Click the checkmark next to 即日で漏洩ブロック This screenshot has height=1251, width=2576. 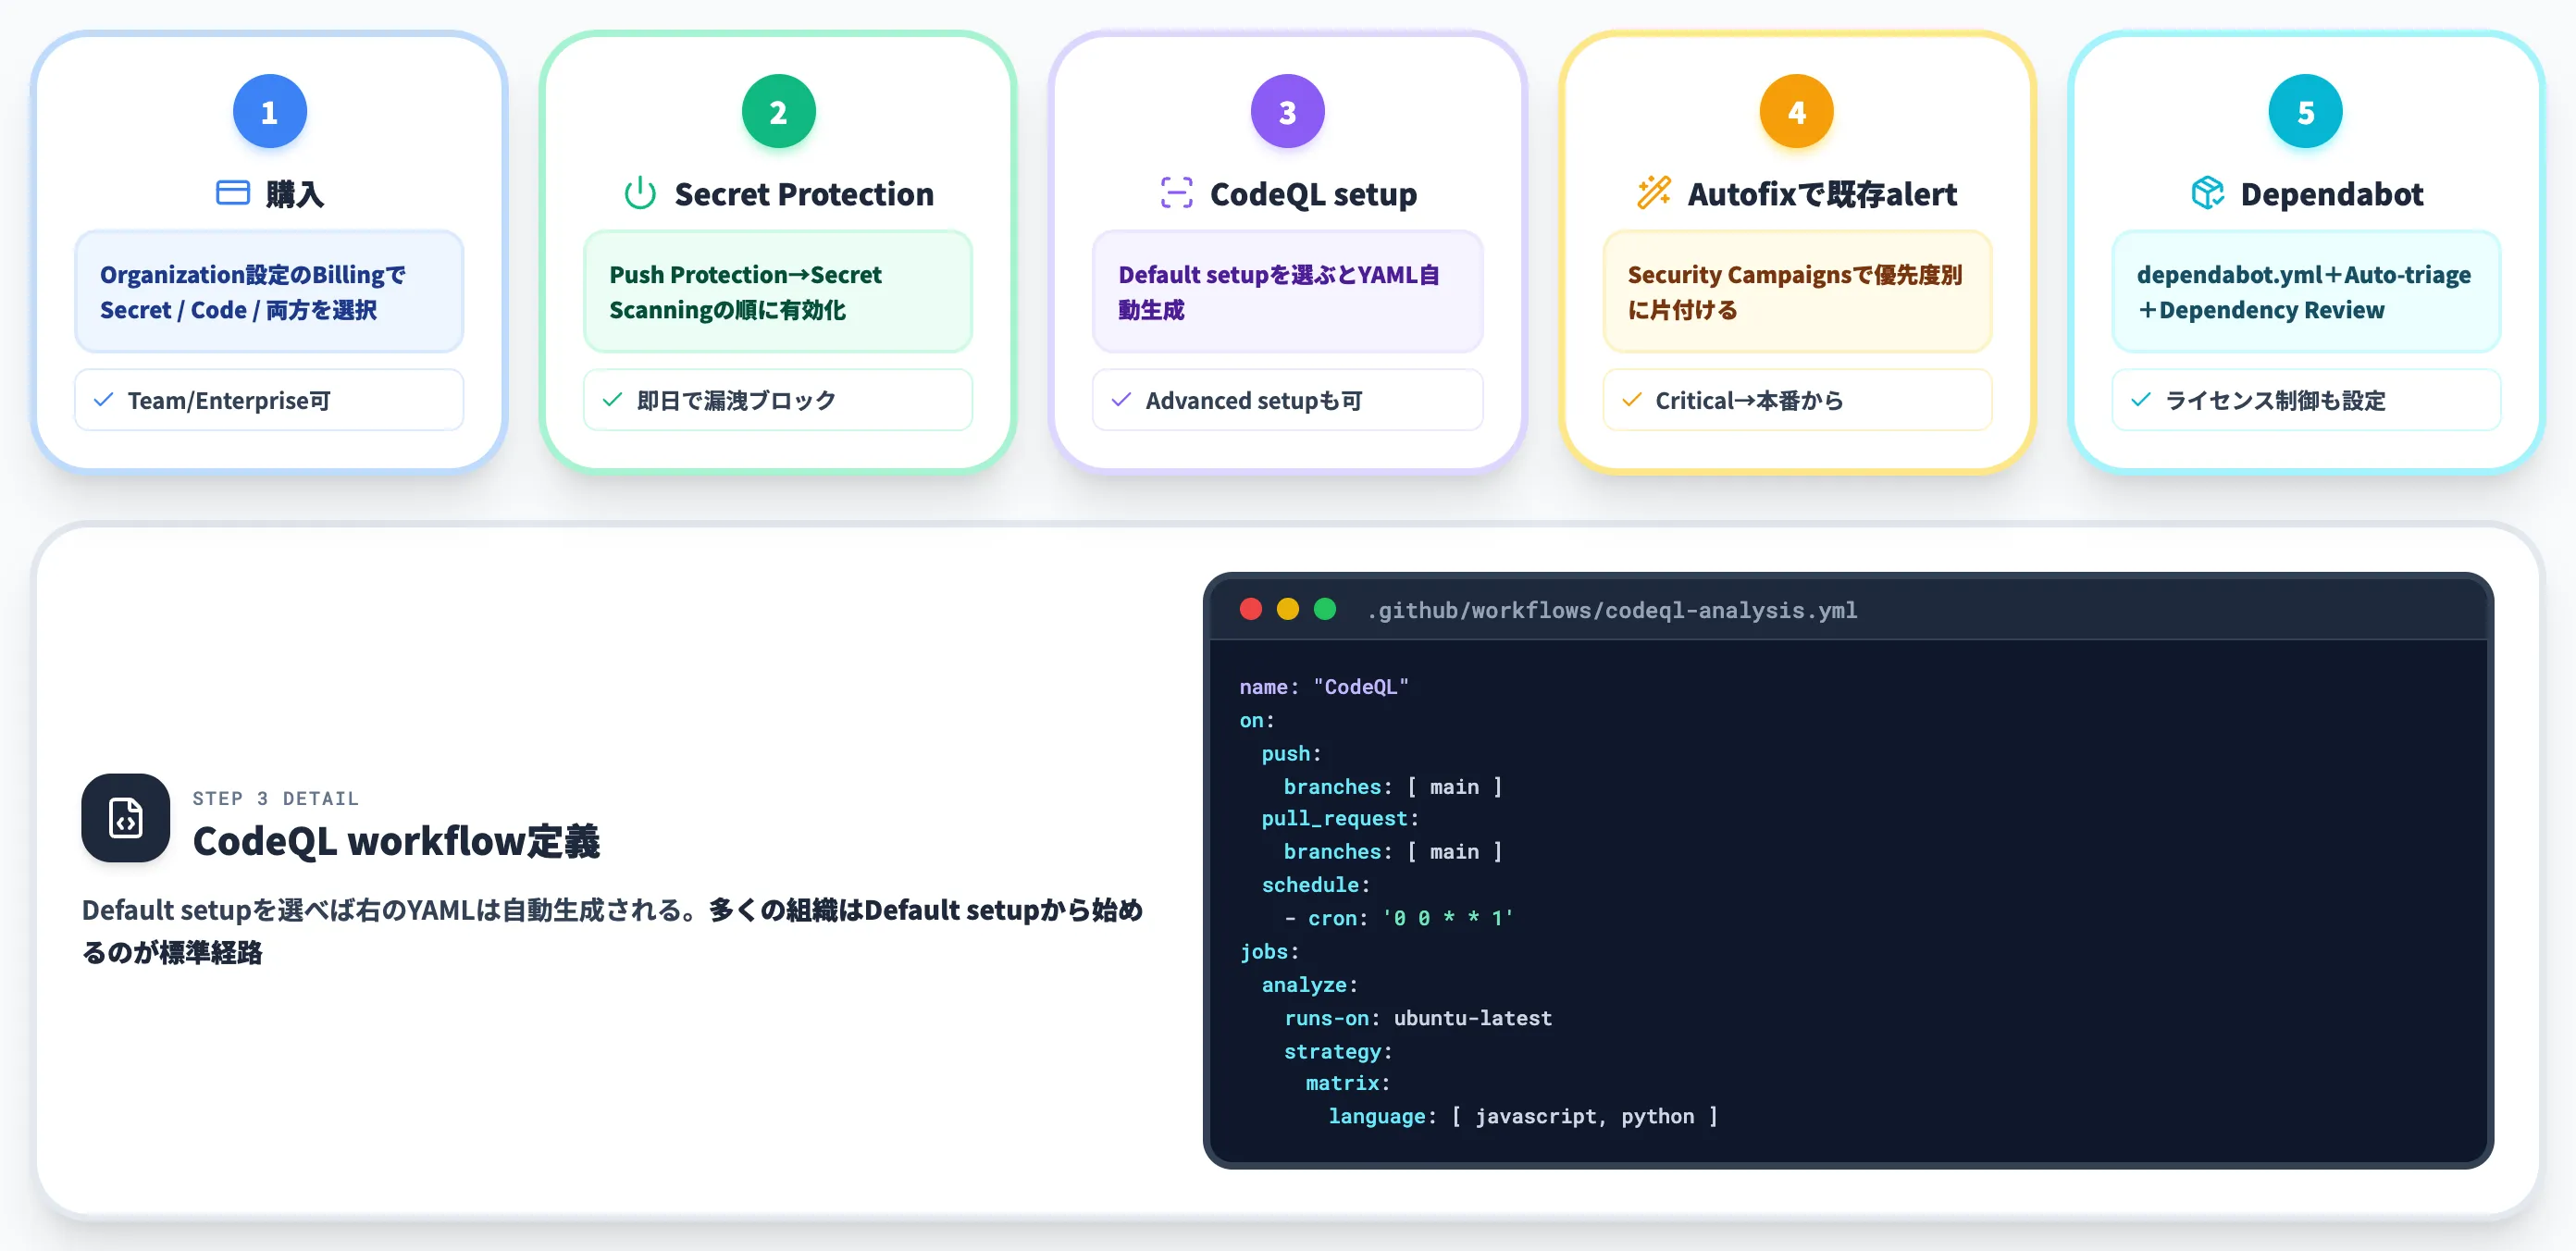(612, 400)
